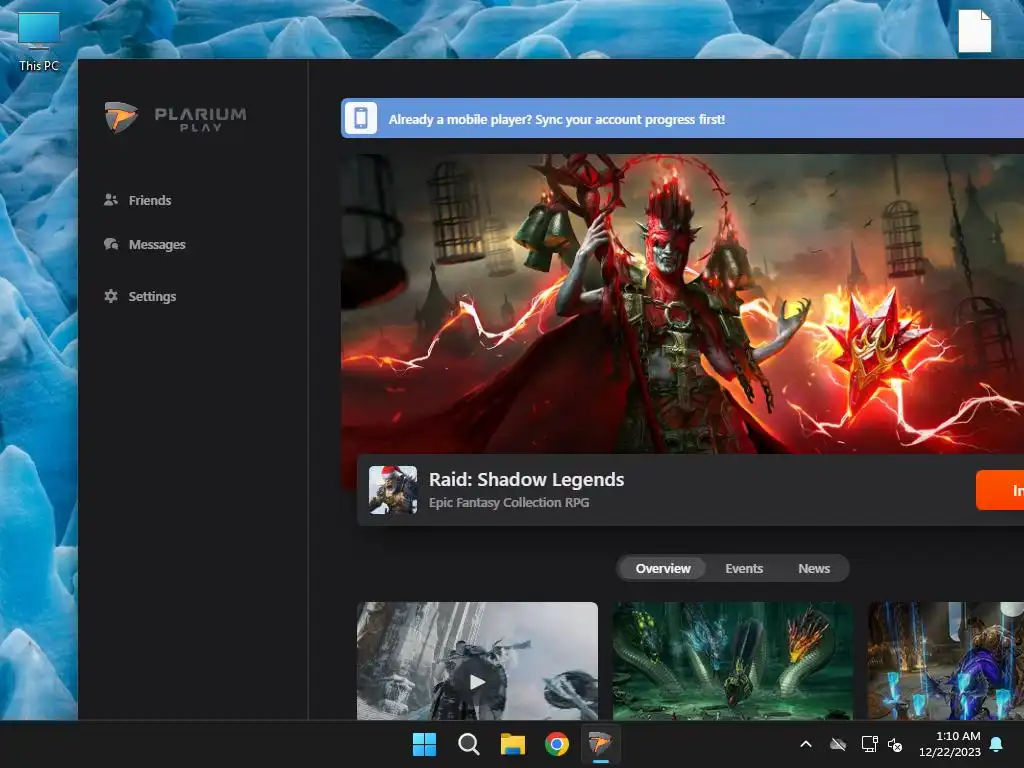
Task: Switch to the Overview tab
Action: 663,568
